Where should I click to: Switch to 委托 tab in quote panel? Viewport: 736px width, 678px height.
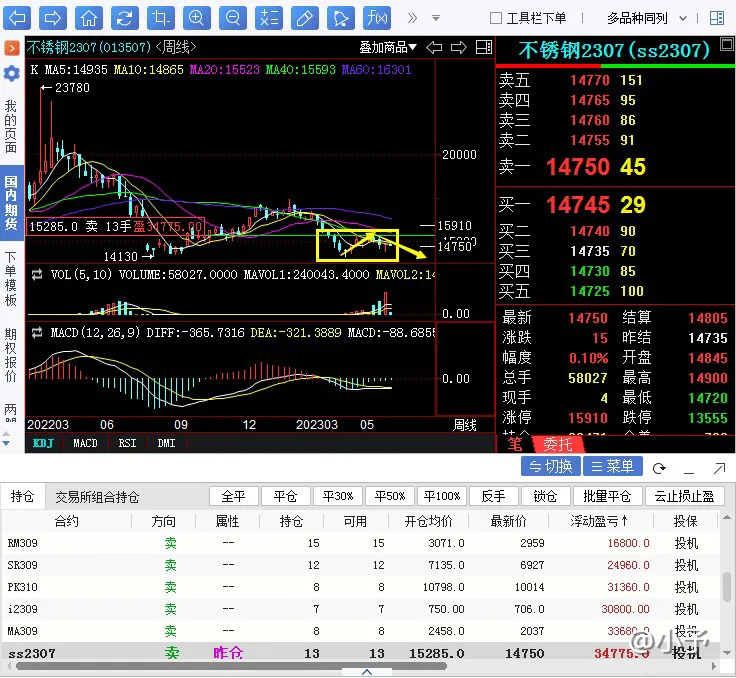558,444
